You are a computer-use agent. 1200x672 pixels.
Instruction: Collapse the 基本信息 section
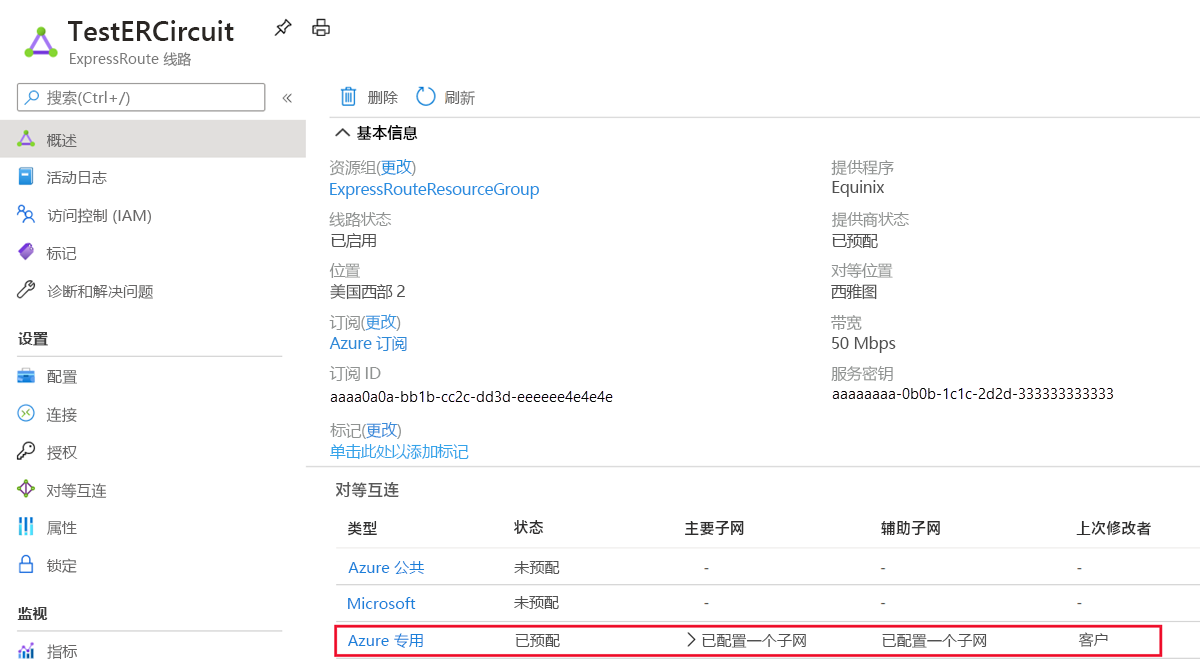click(x=343, y=133)
